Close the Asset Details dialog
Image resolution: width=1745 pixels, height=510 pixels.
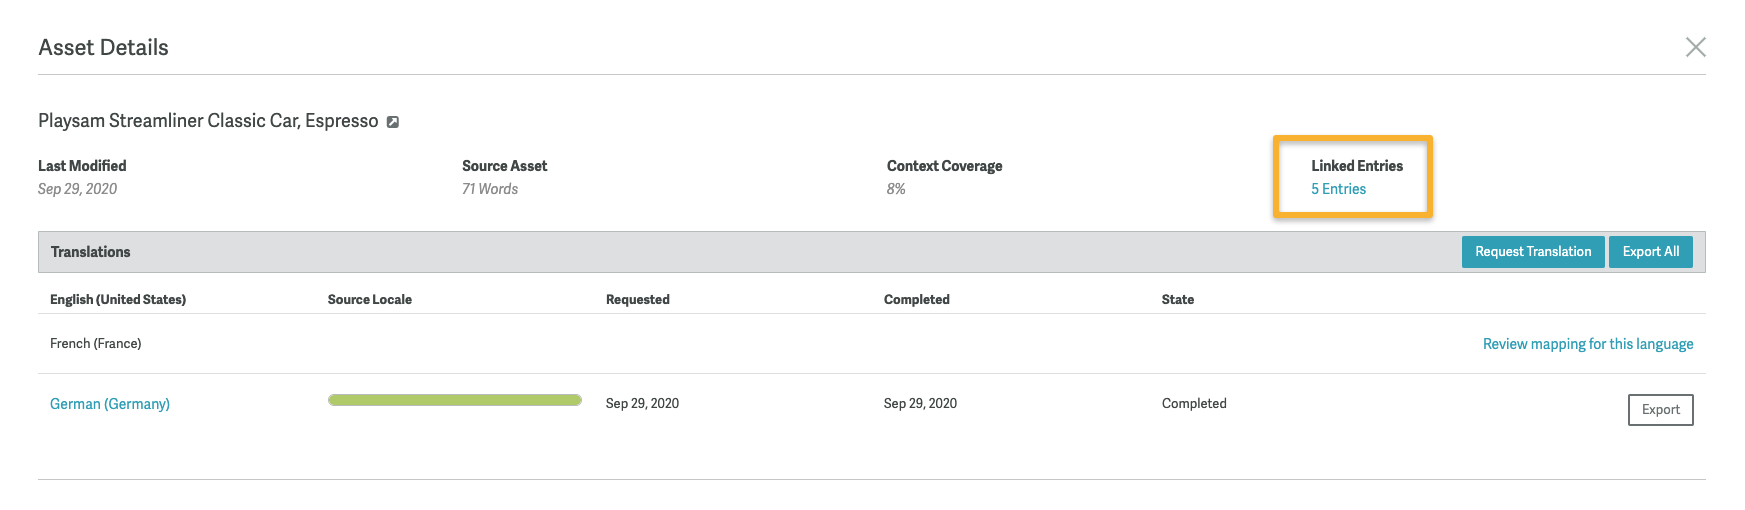click(x=1695, y=47)
